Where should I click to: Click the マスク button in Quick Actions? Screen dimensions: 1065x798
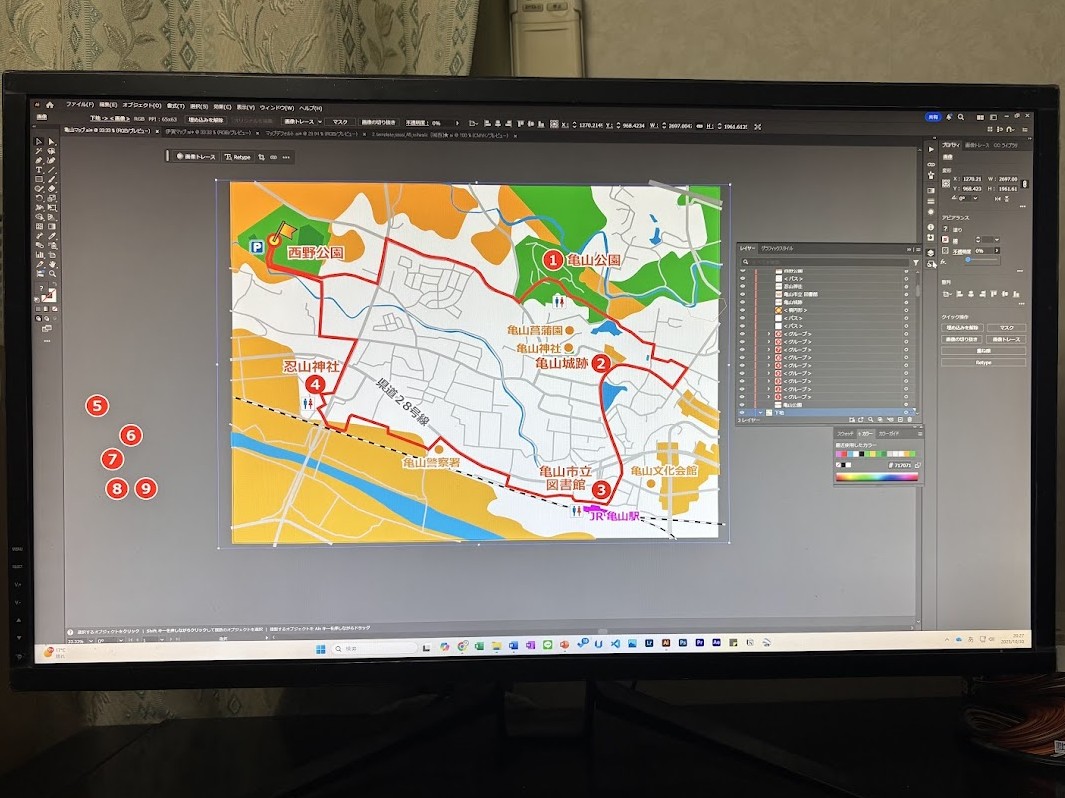tap(1005, 328)
